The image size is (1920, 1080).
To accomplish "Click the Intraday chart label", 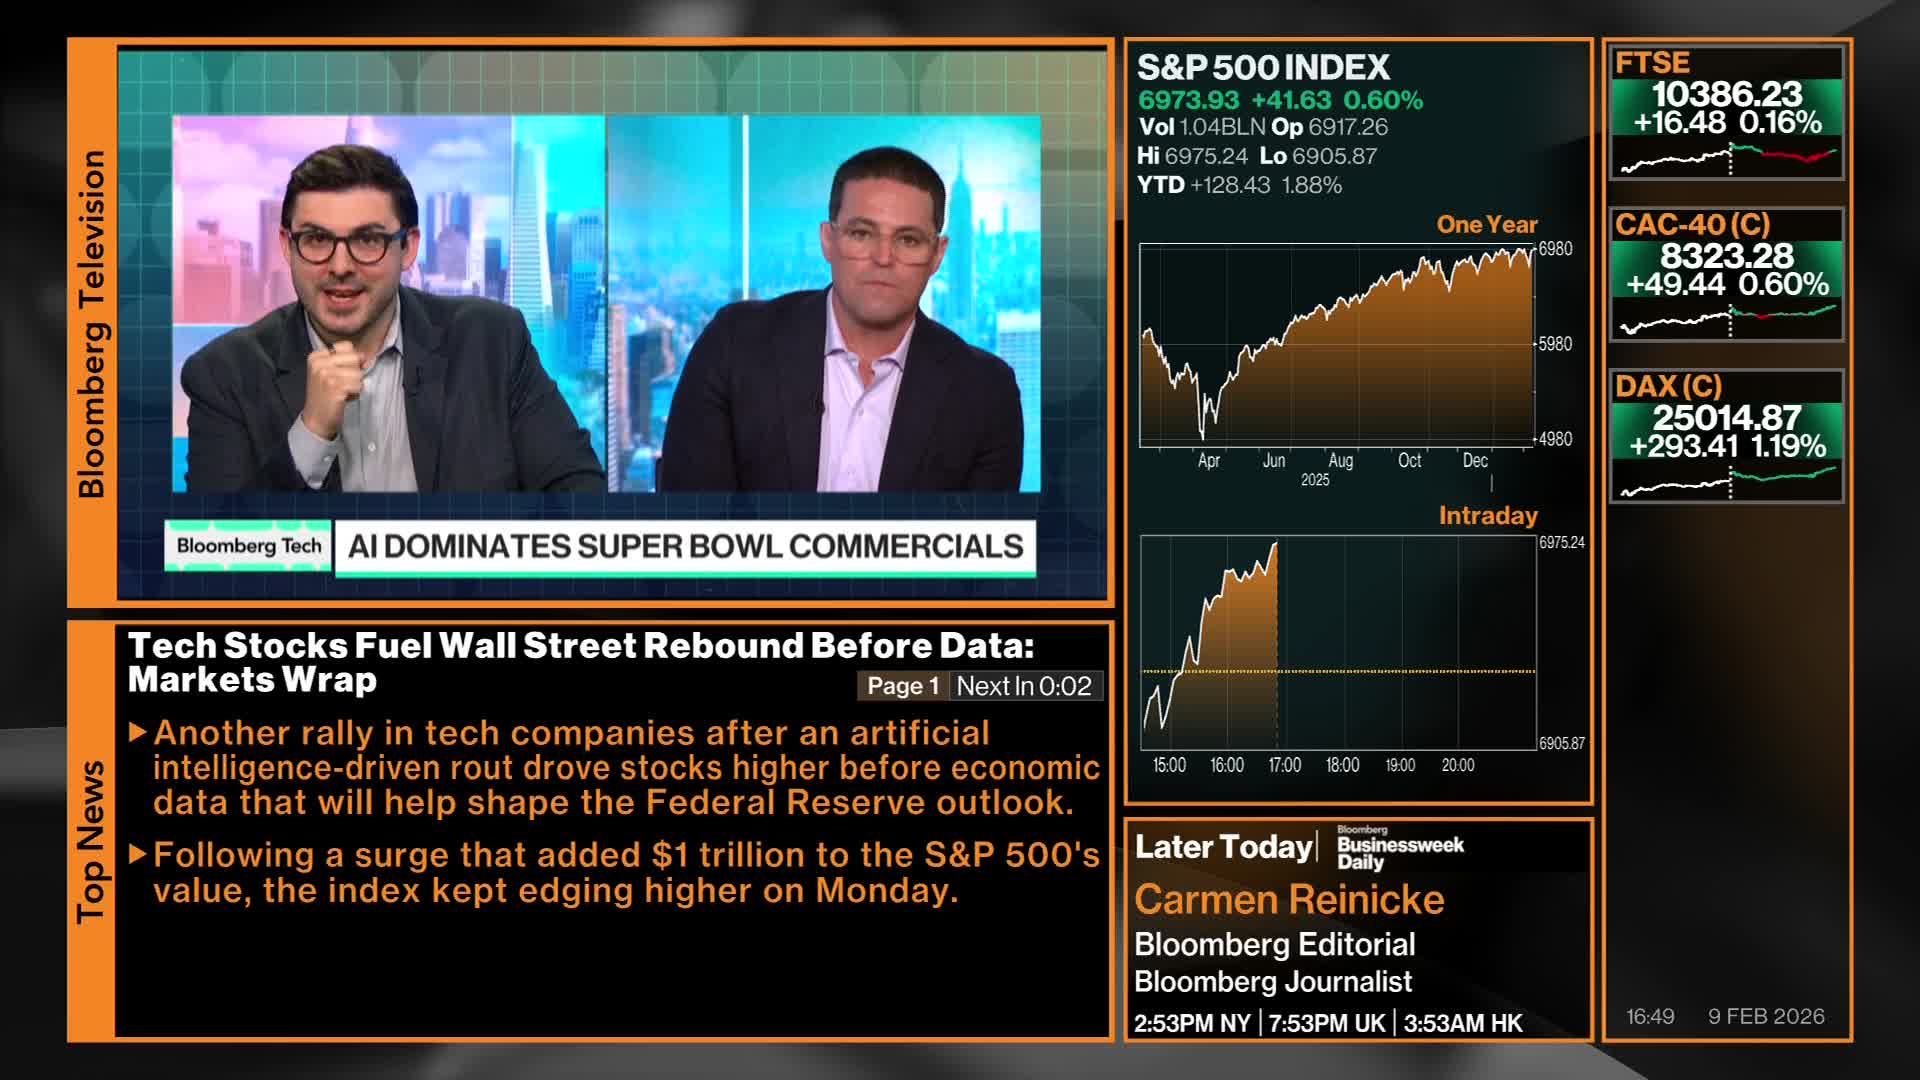I will tap(1487, 516).
